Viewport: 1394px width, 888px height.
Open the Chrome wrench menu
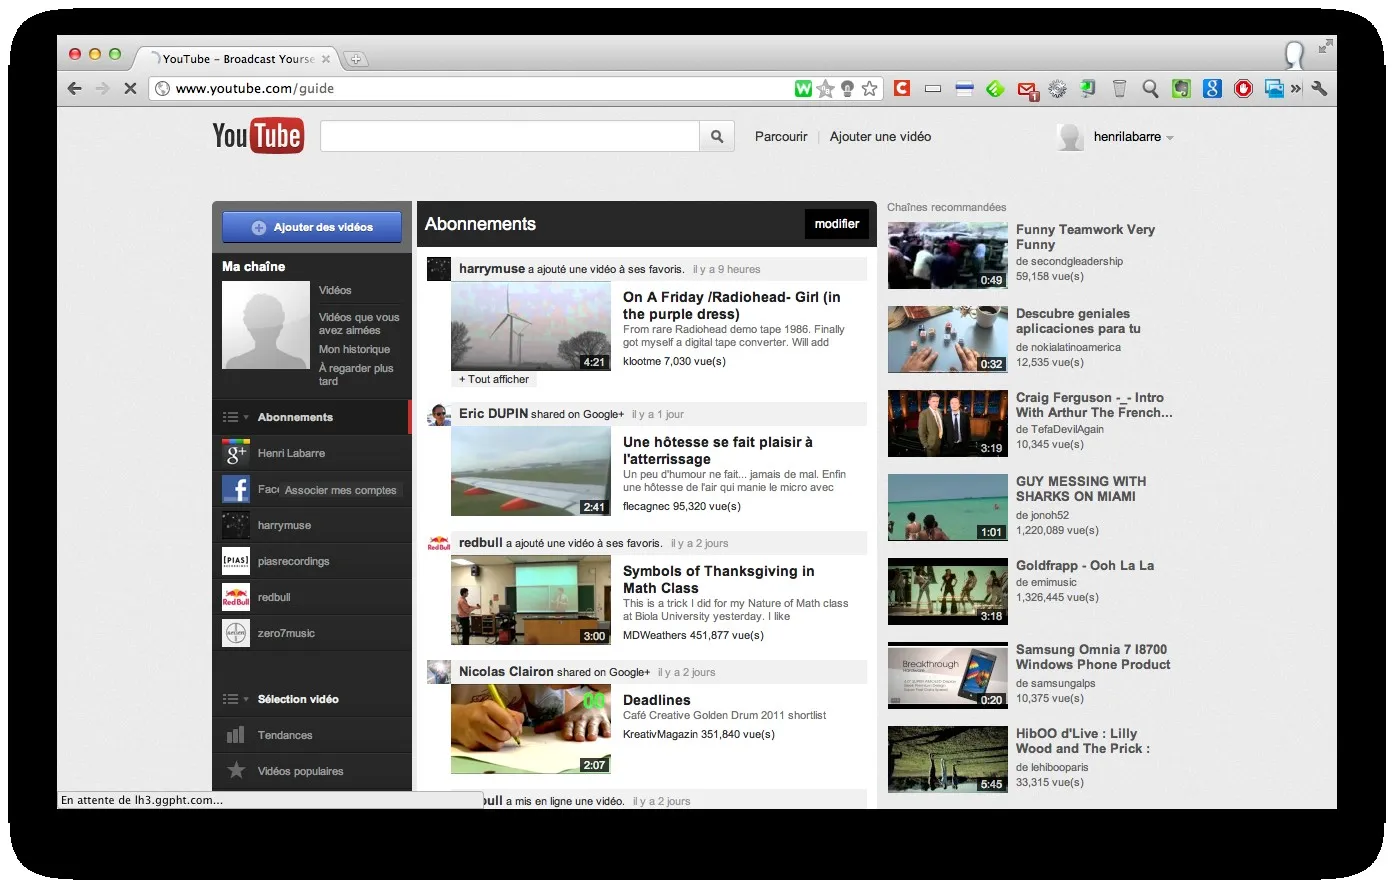click(x=1320, y=88)
